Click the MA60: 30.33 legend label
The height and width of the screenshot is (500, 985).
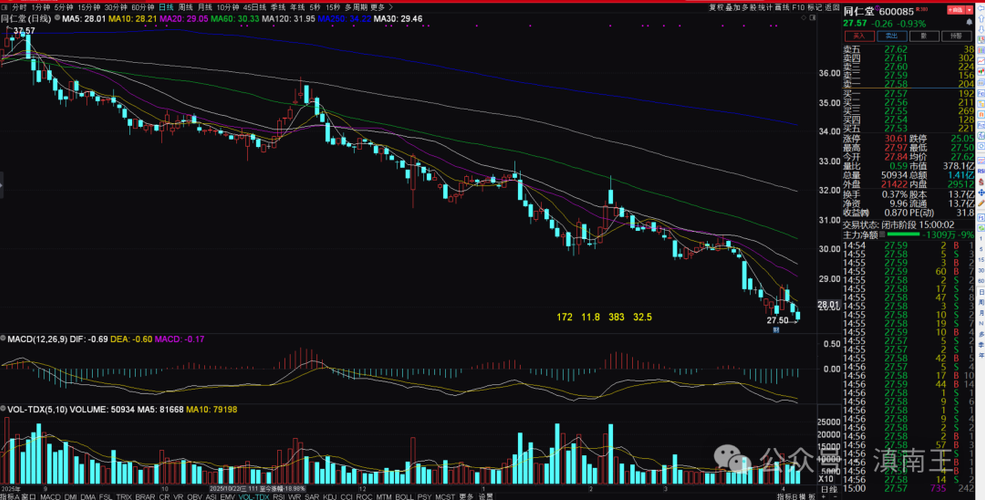[235, 19]
